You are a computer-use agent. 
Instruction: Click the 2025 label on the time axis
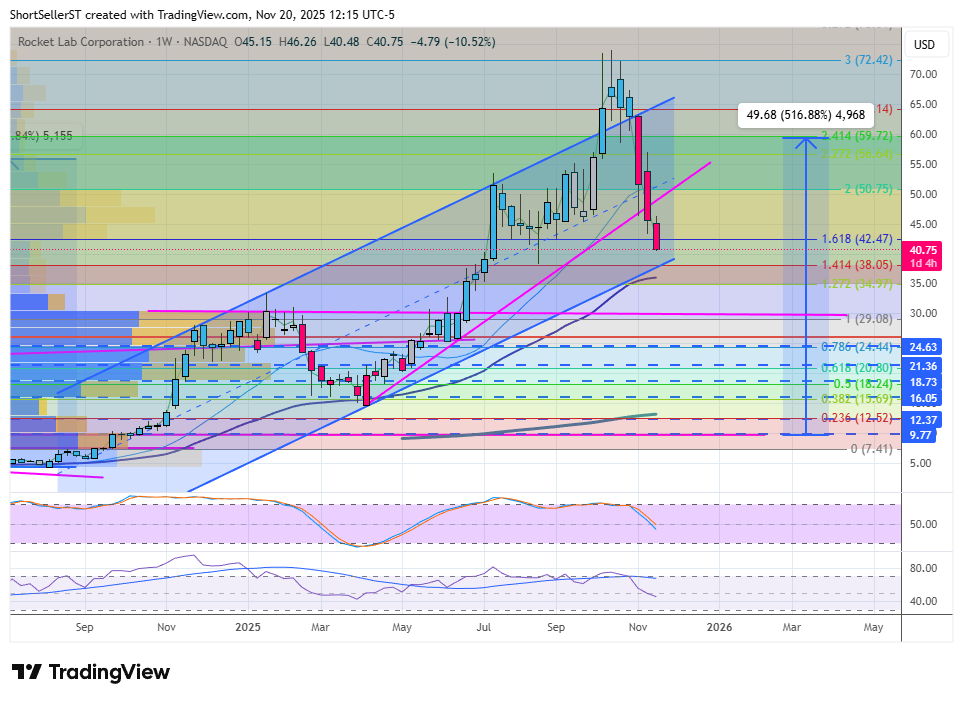click(x=248, y=627)
